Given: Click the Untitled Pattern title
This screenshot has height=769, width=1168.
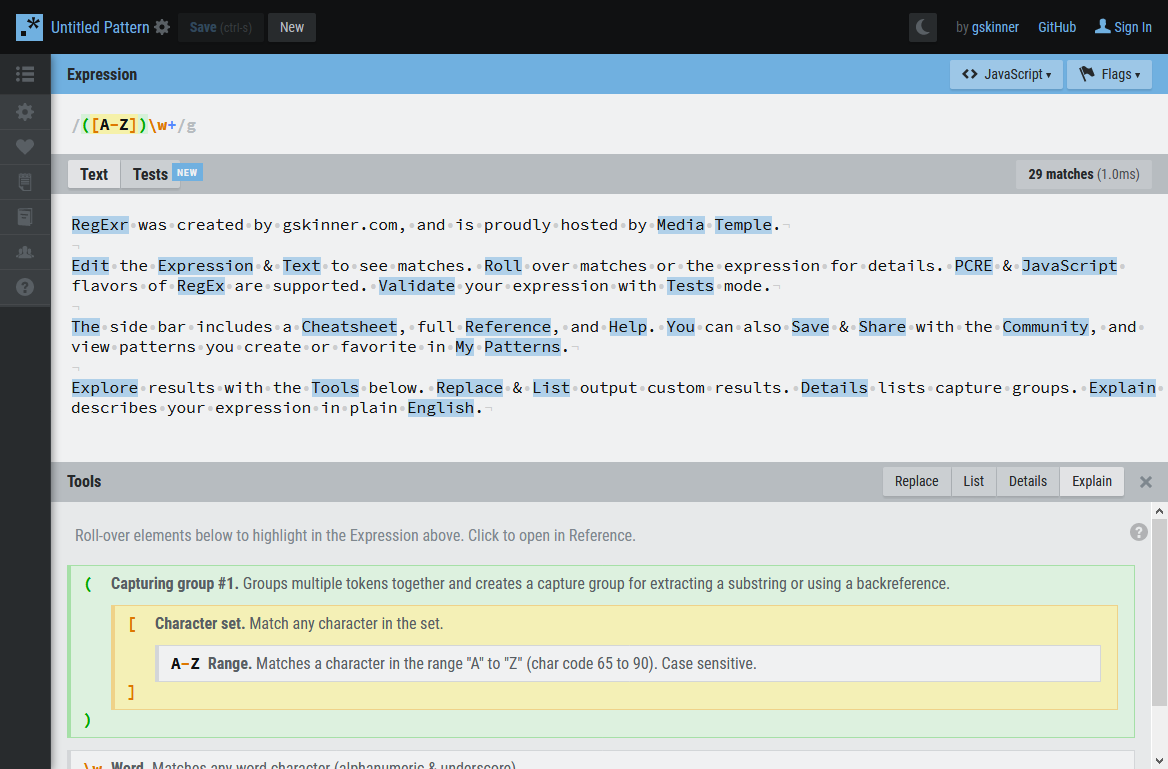Looking at the screenshot, I should [x=100, y=28].
